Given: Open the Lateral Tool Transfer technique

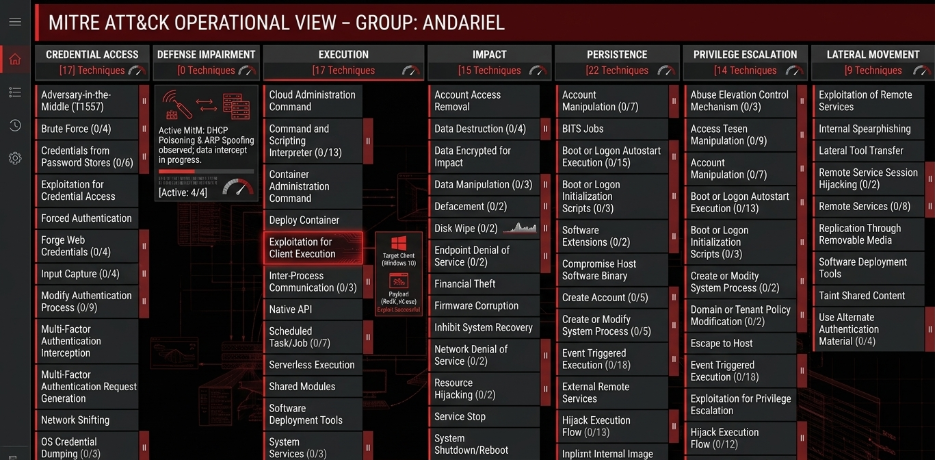Looking at the screenshot, I should tap(869, 150).
